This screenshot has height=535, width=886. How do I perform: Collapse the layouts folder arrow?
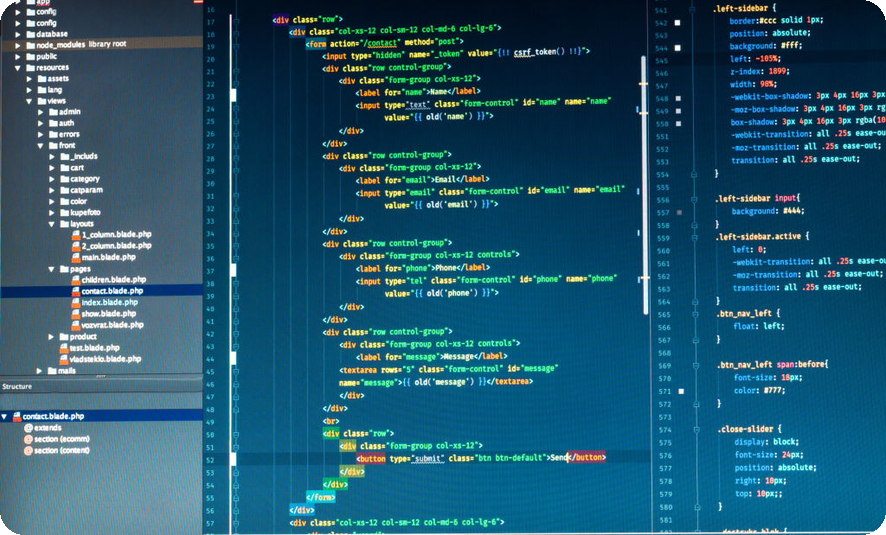51,224
